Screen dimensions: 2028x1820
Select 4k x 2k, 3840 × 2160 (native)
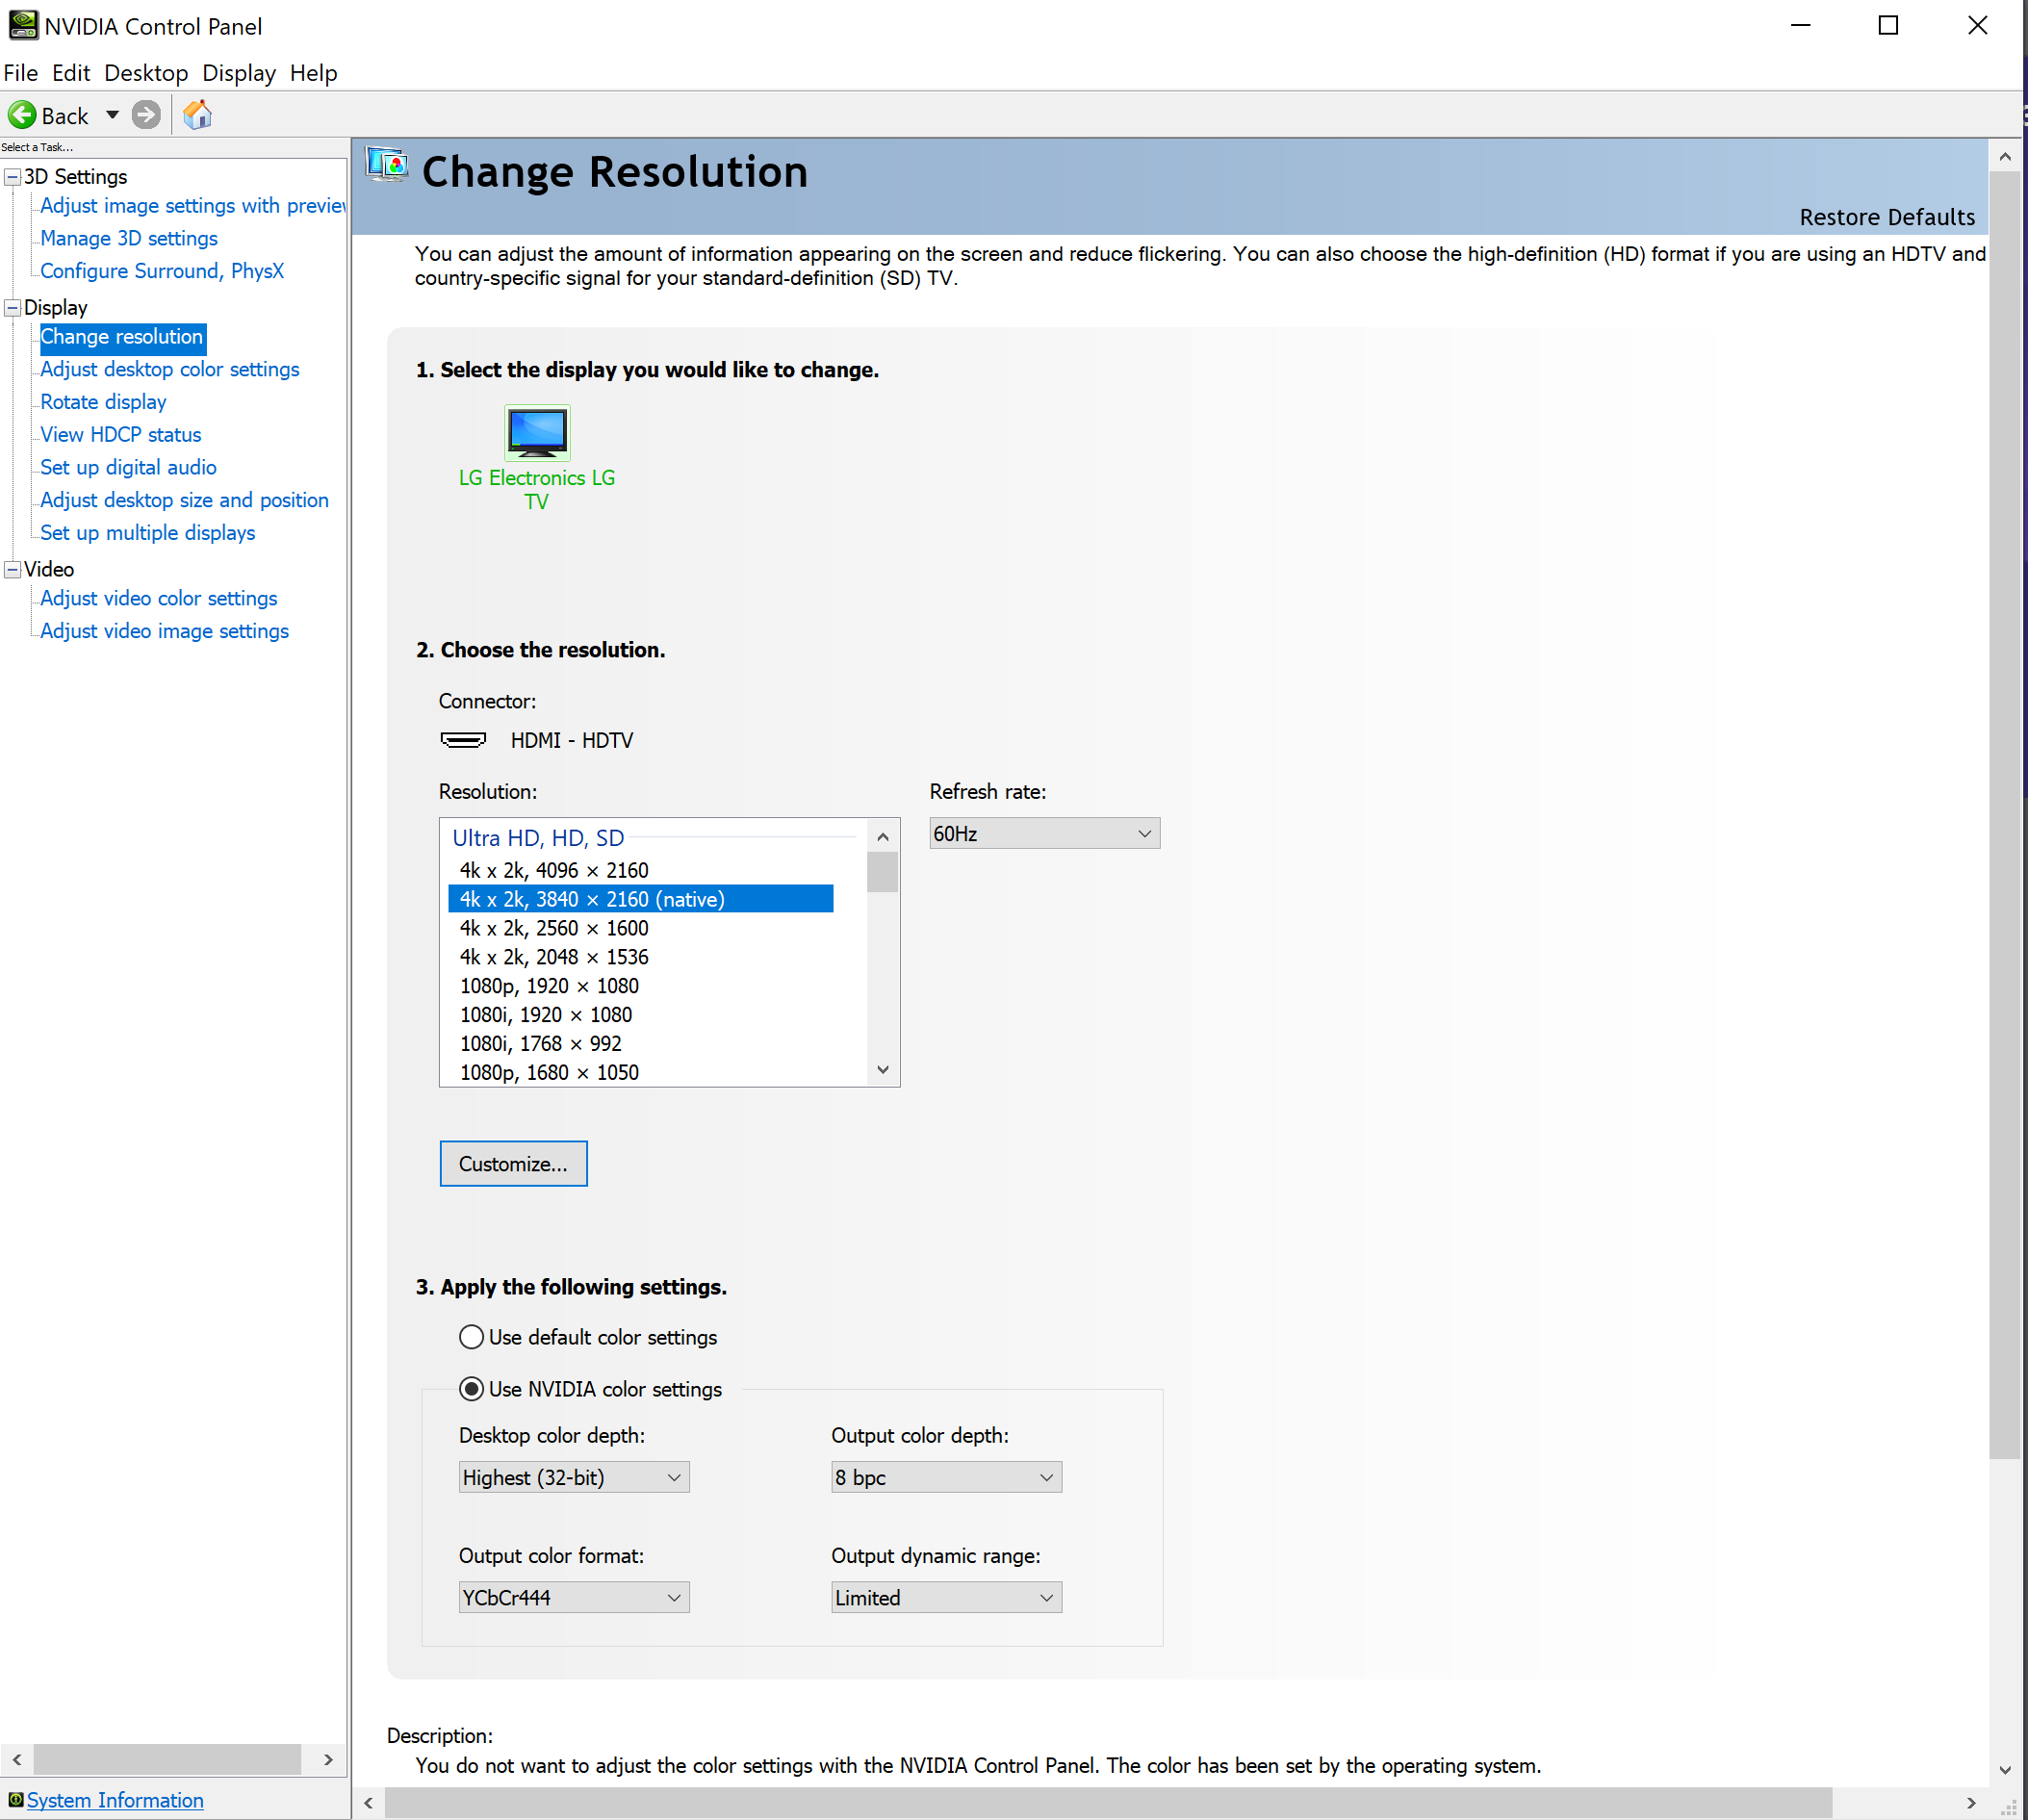coord(641,899)
